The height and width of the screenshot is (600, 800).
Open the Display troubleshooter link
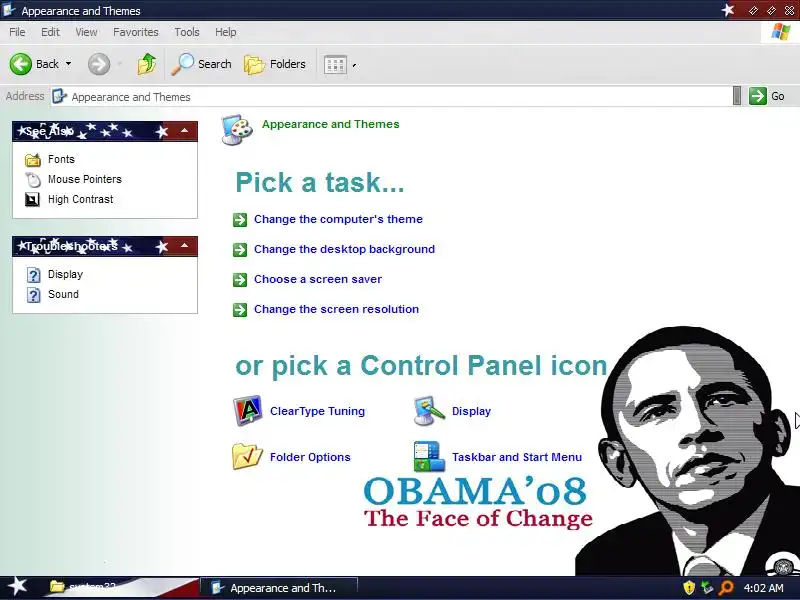(65, 274)
